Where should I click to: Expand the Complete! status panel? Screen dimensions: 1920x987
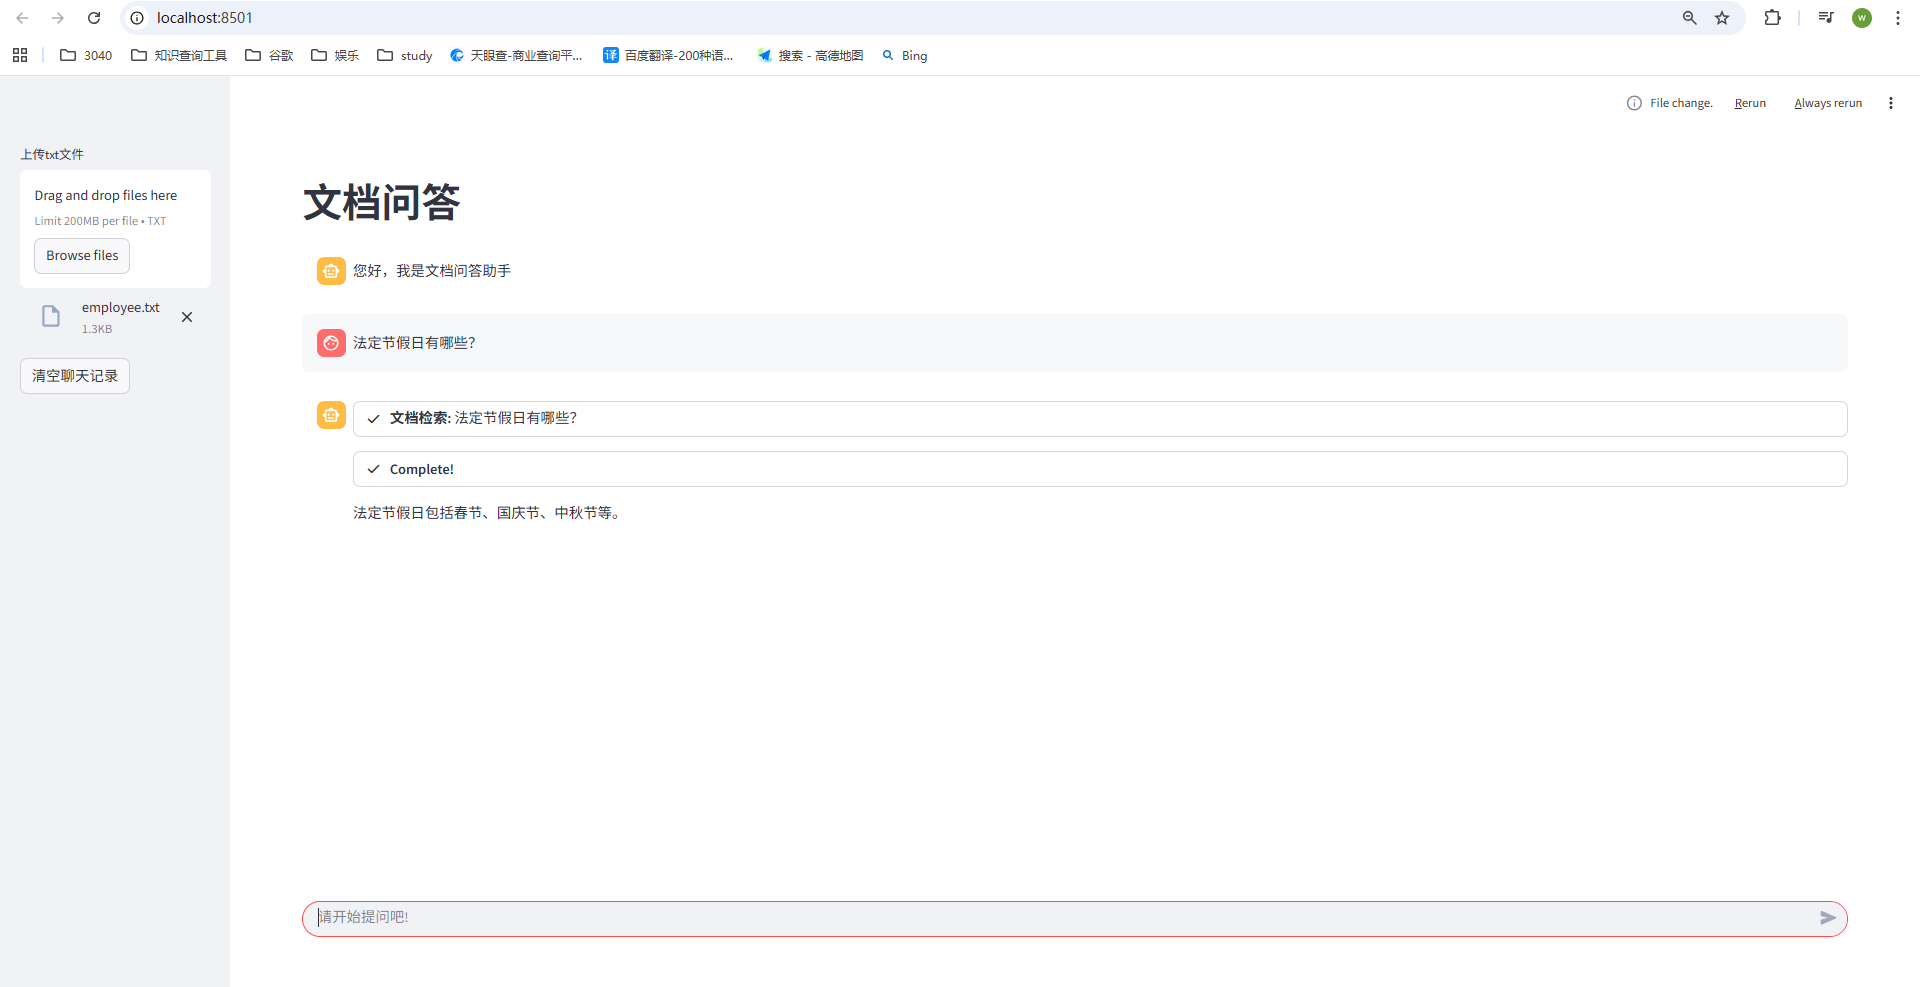[x=1100, y=469]
